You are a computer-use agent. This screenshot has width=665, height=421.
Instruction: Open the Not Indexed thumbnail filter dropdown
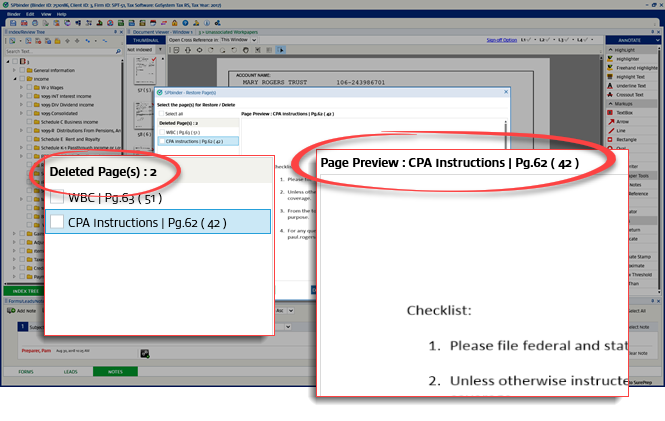[x=160, y=50]
